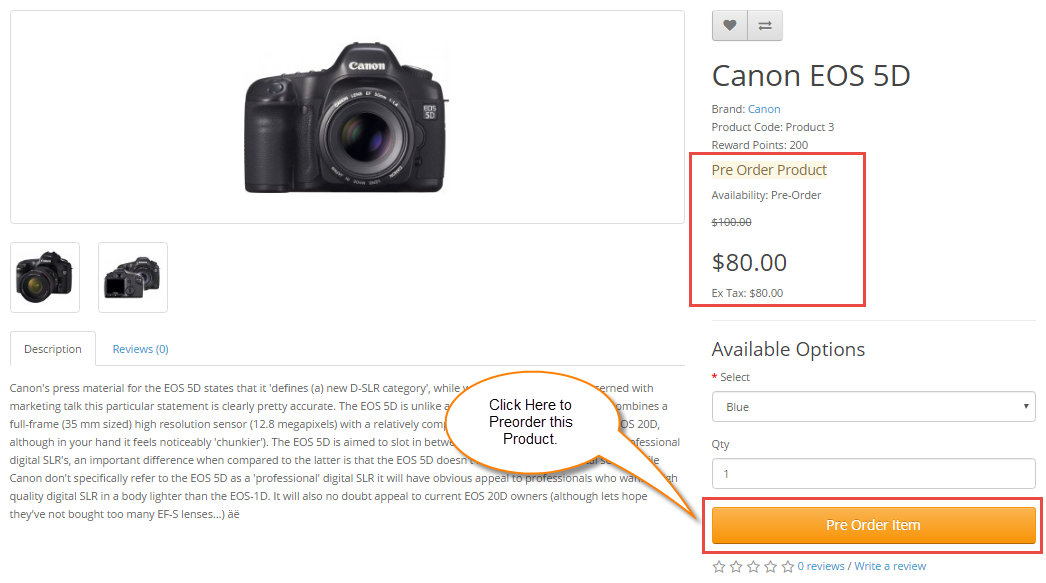Viewport: 1046px width, 583px height.
Task: Select the second camera thumbnail image
Action: (133, 277)
